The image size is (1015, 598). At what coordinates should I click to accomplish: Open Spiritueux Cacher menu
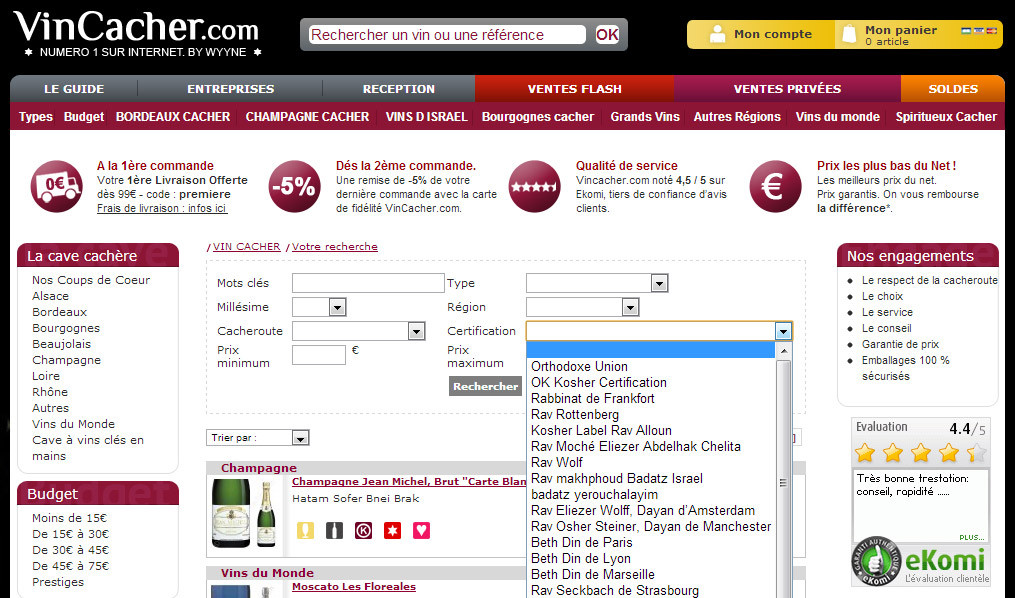point(946,116)
